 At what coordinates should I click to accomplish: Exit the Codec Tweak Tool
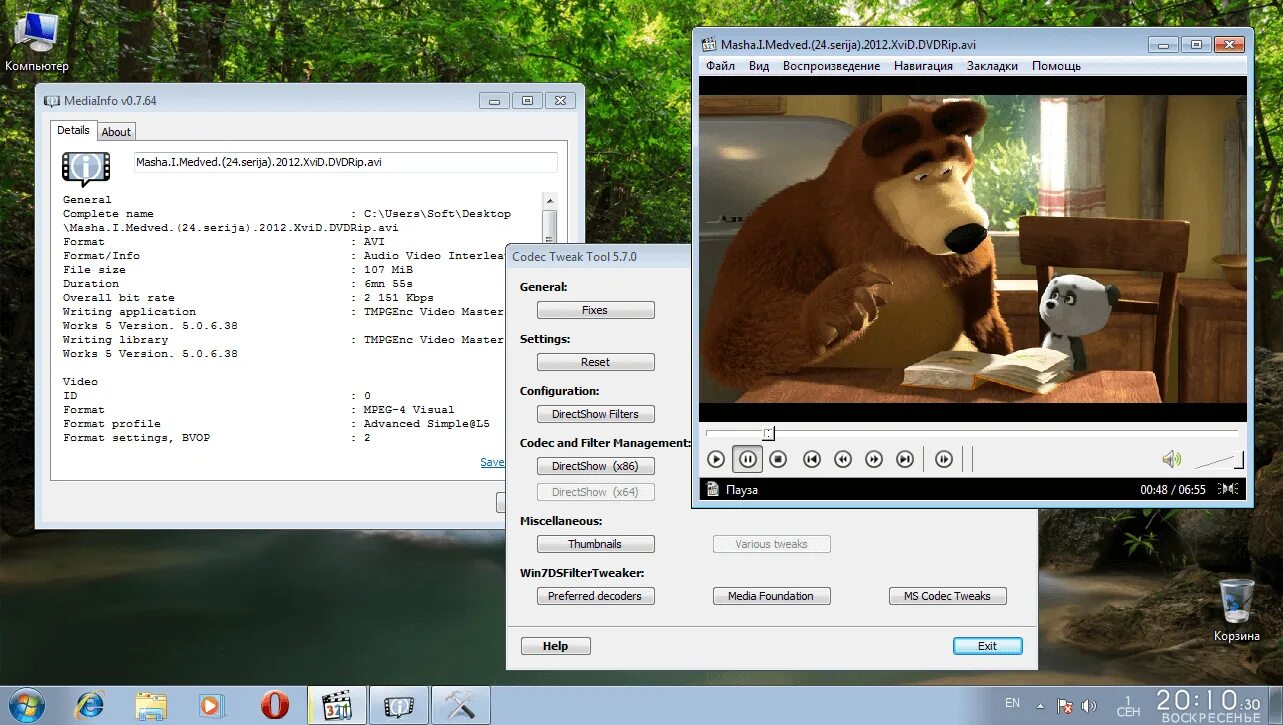pos(988,646)
